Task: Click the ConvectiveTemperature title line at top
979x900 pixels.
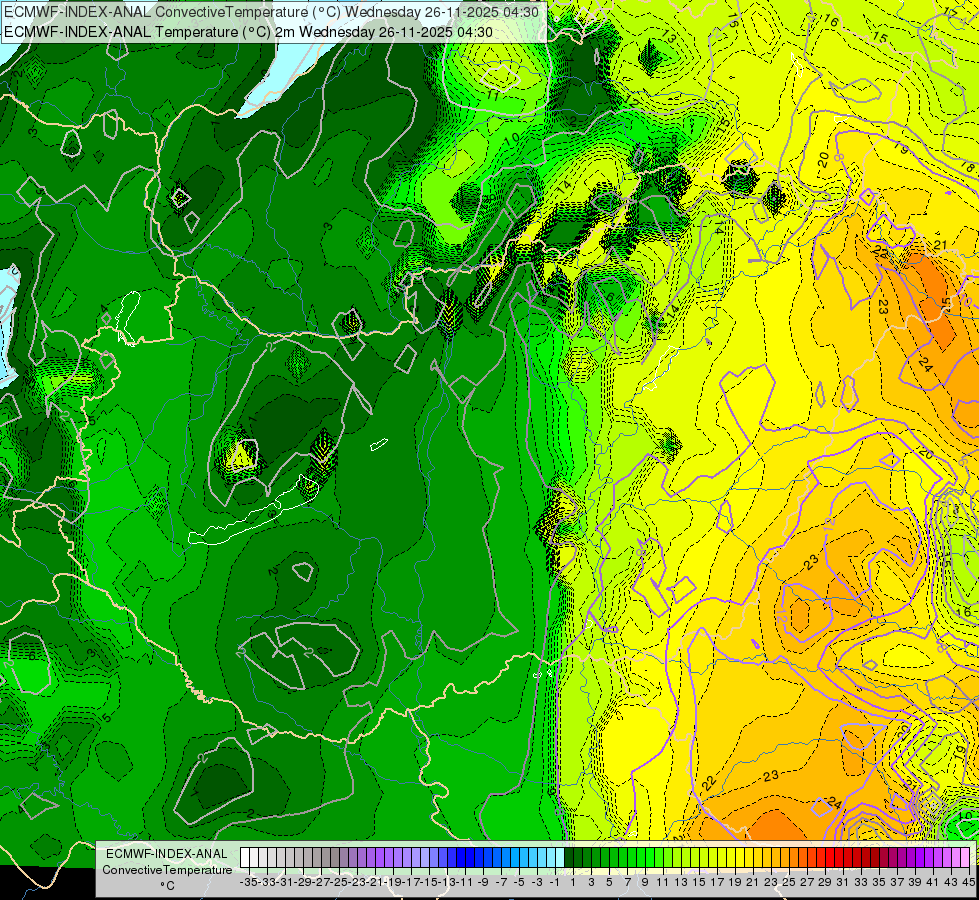Action: click(272, 12)
